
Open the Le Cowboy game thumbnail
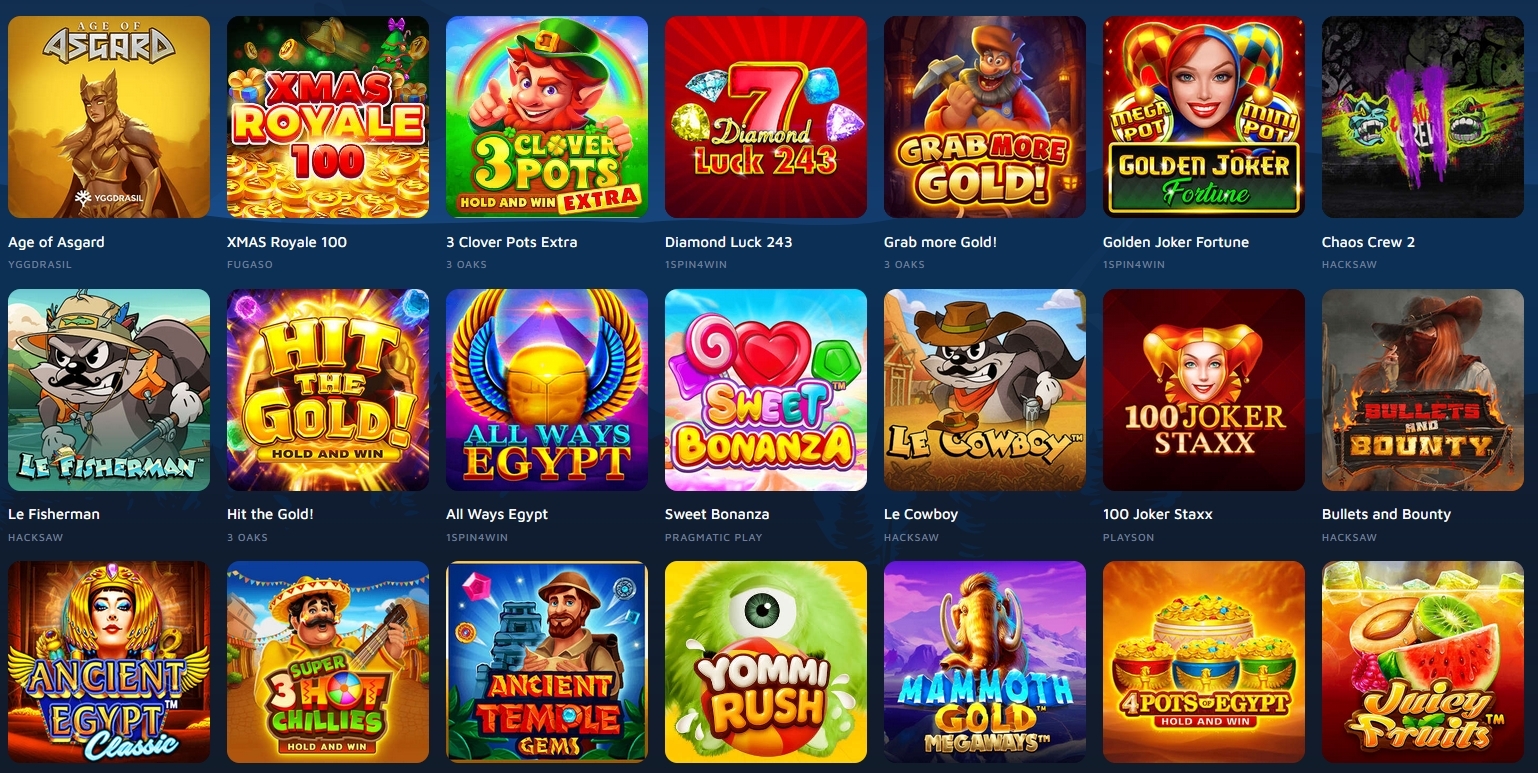[985, 390]
